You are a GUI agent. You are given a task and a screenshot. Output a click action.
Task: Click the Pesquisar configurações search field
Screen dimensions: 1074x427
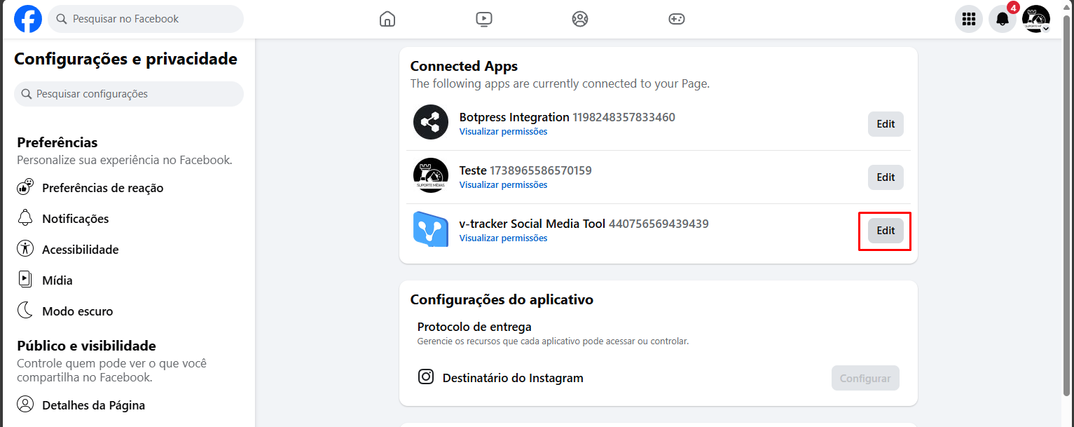[x=129, y=94]
